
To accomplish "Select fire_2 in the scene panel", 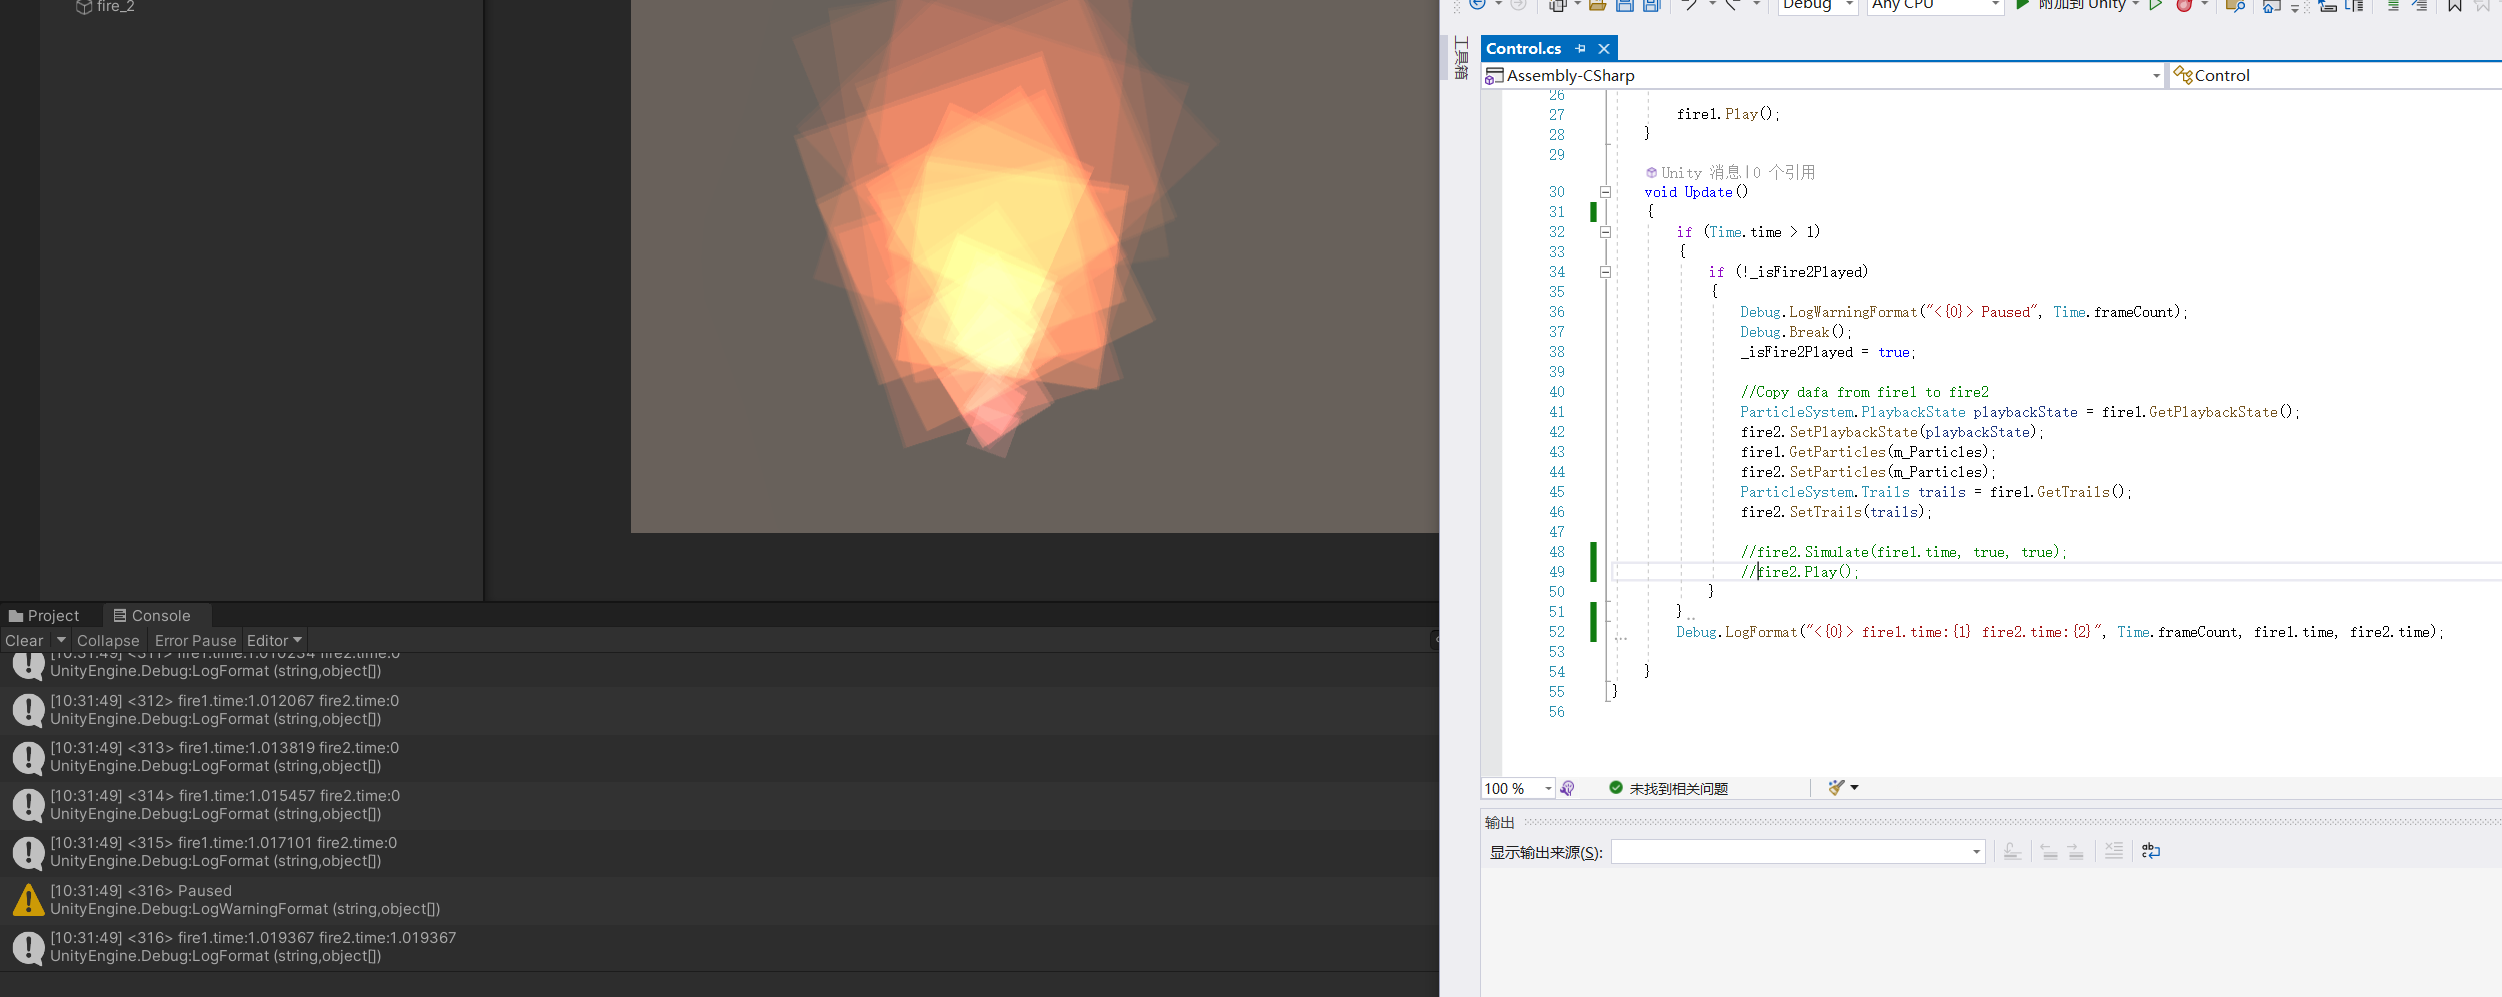I will [x=114, y=7].
